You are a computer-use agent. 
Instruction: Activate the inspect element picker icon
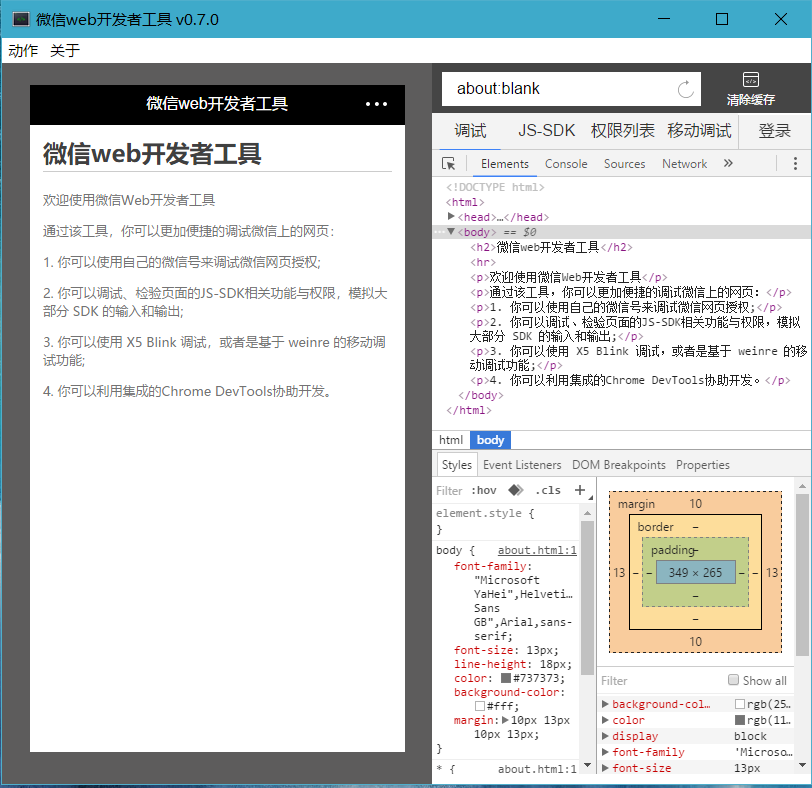(448, 164)
